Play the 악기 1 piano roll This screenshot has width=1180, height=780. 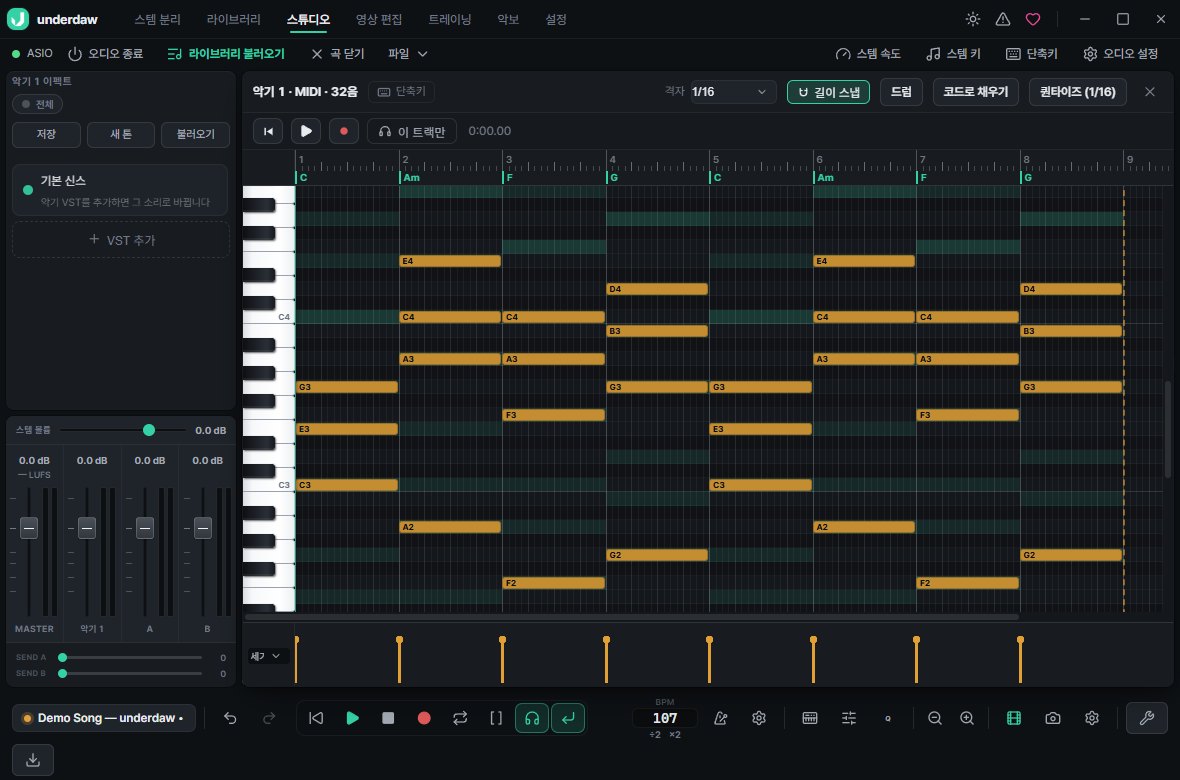coord(306,131)
